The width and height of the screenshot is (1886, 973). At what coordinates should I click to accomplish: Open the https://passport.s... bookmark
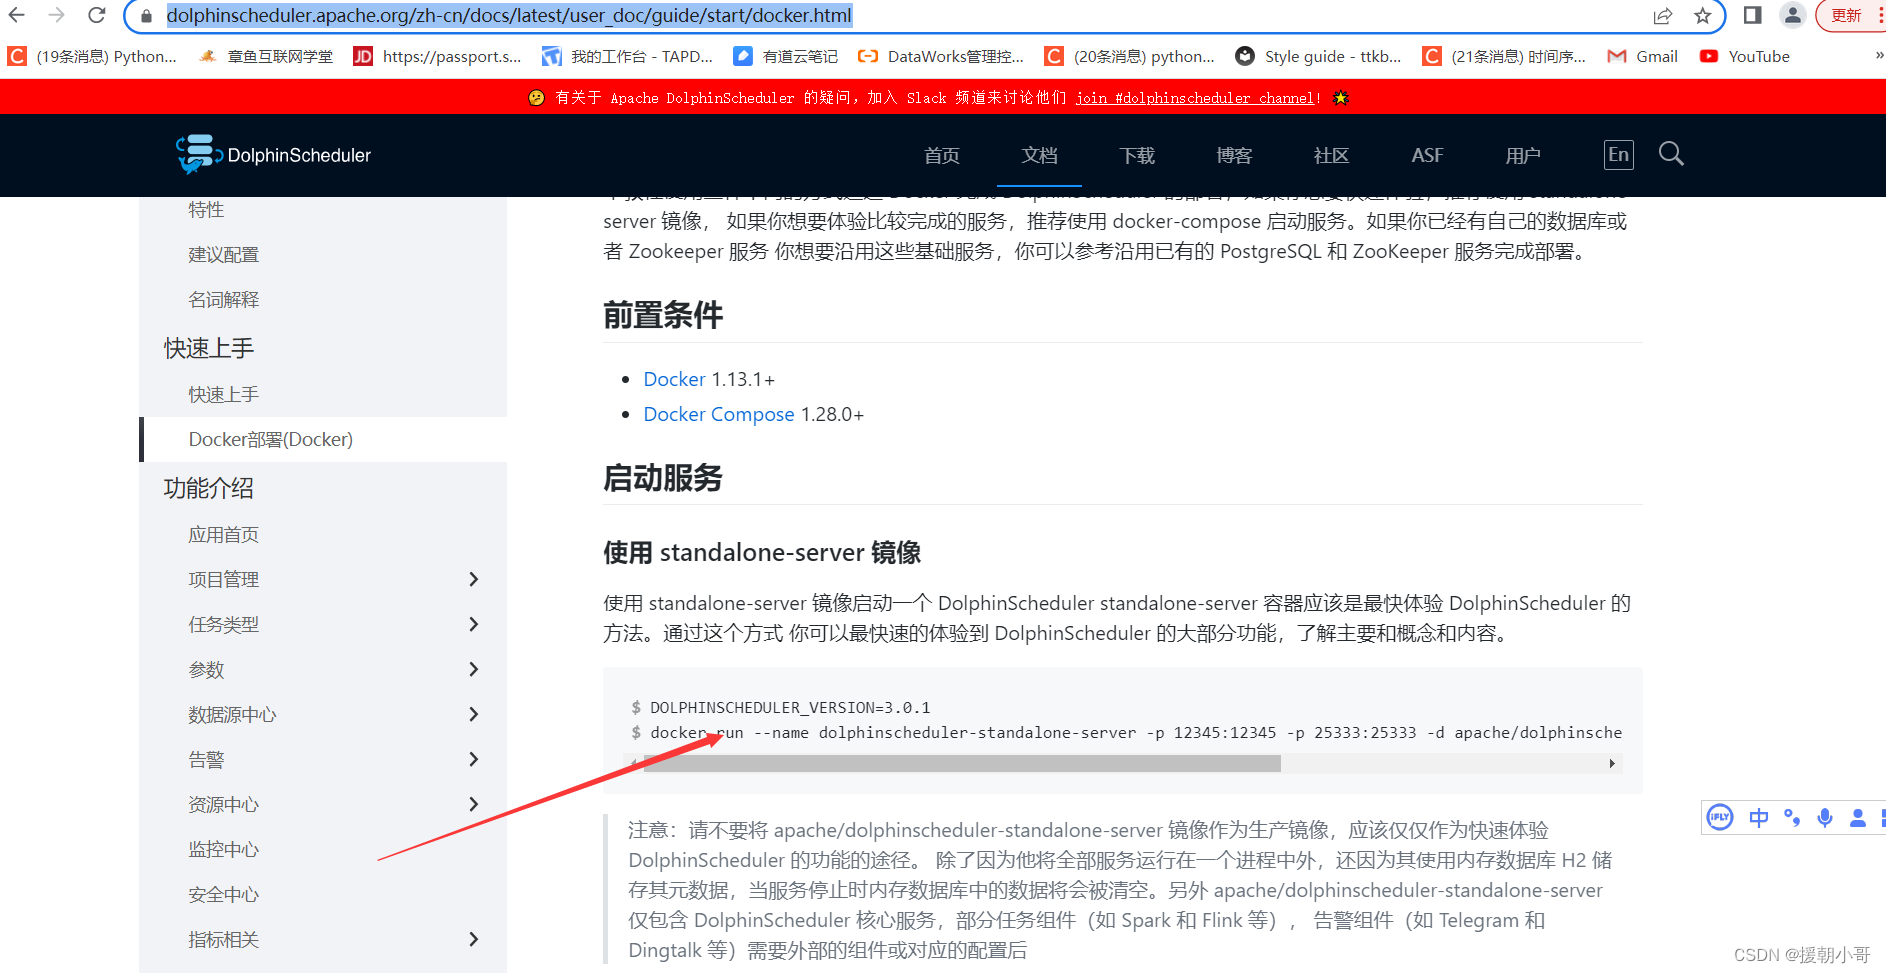pyautogui.click(x=437, y=56)
